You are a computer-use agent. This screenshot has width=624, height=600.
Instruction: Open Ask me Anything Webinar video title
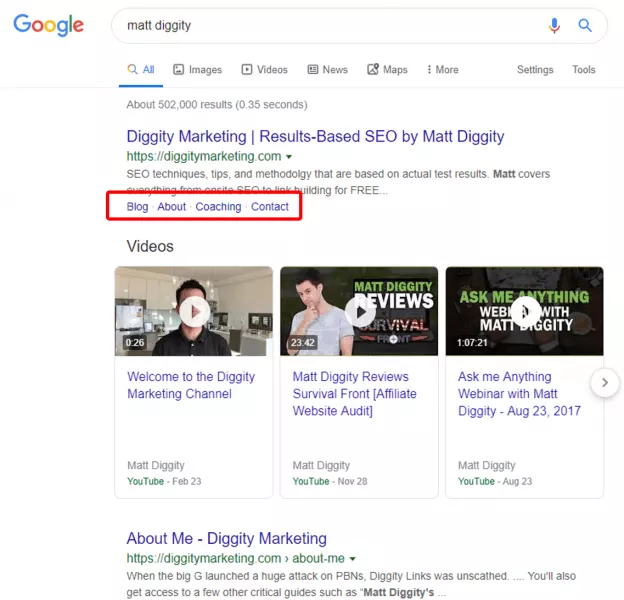(519, 394)
